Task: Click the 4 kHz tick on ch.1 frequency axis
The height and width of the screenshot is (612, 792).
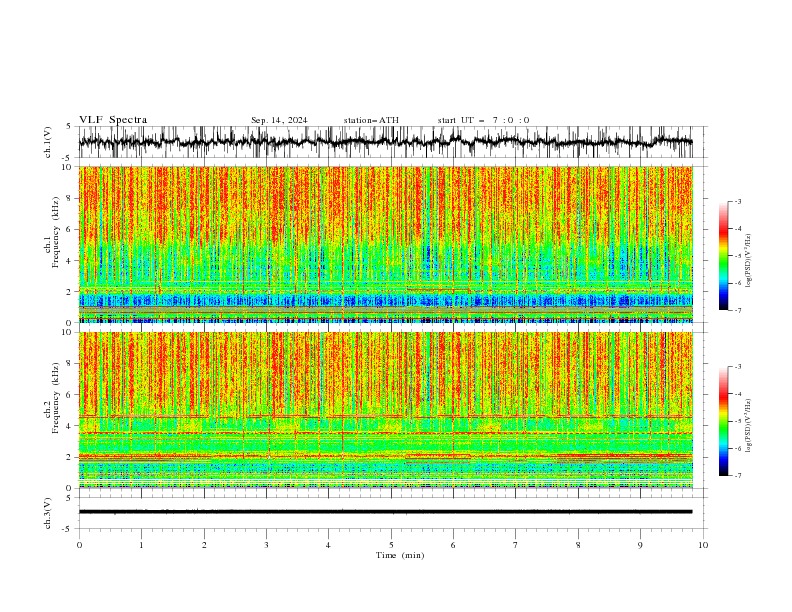Action: click(70, 261)
